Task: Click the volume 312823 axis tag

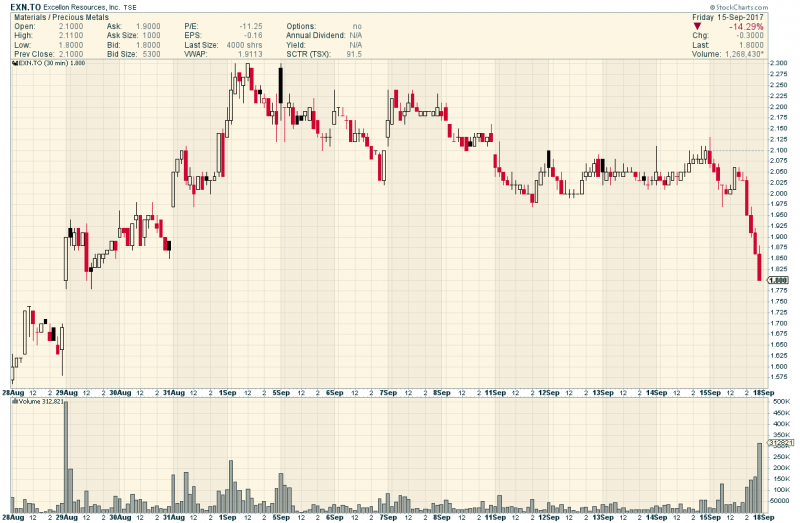Action: click(x=778, y=442)
